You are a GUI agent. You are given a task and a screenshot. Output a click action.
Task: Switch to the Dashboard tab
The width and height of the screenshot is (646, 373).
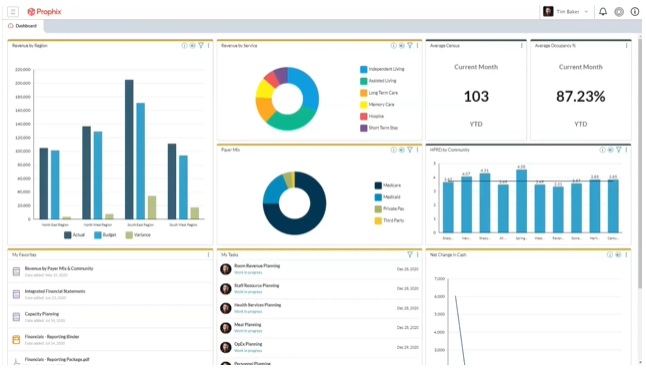[23, 26]
